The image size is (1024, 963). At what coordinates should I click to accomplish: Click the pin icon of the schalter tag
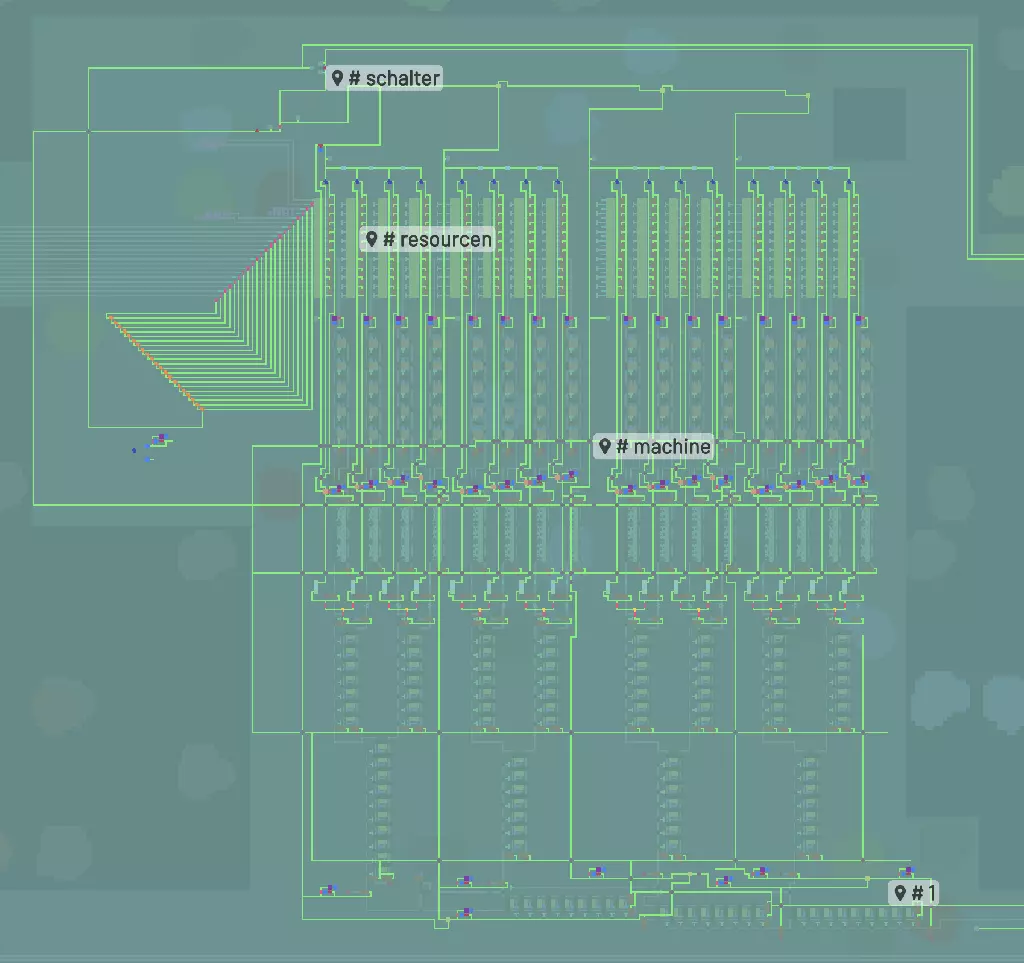tap(338, 78)
